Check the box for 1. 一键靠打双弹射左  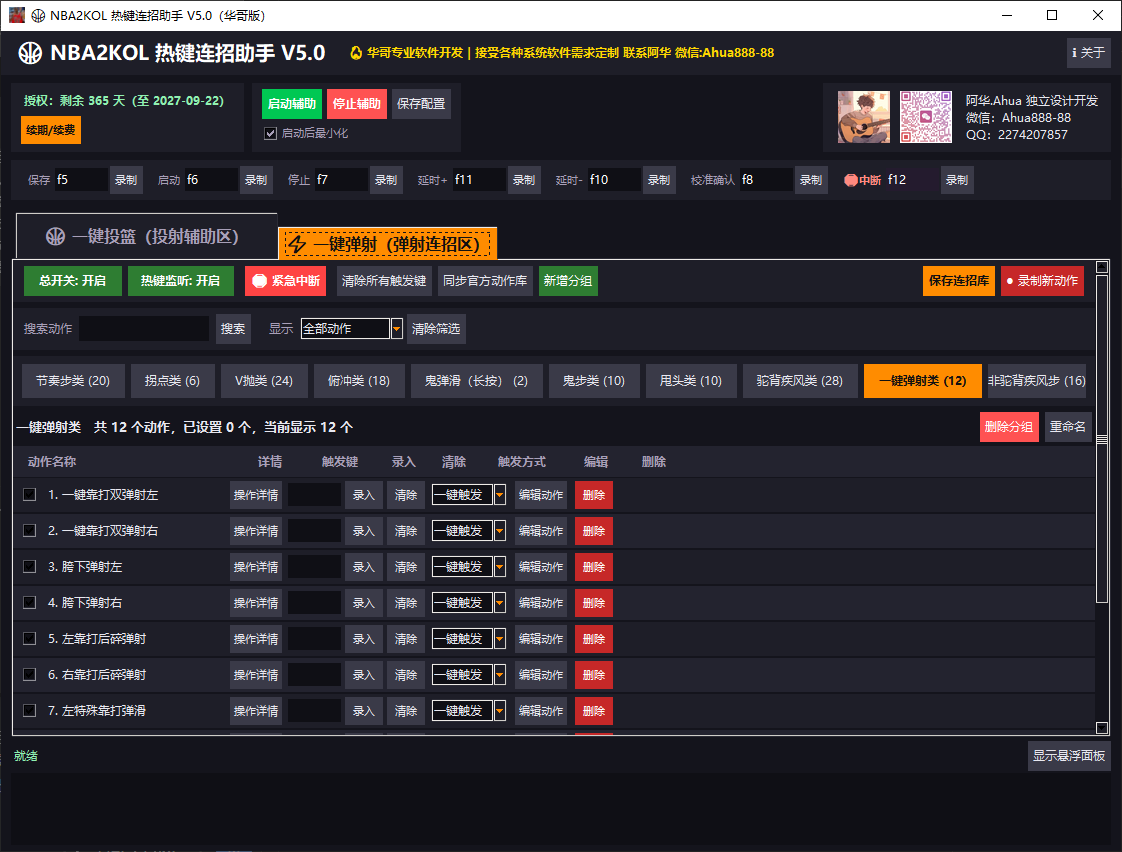(x=29, y=494)
